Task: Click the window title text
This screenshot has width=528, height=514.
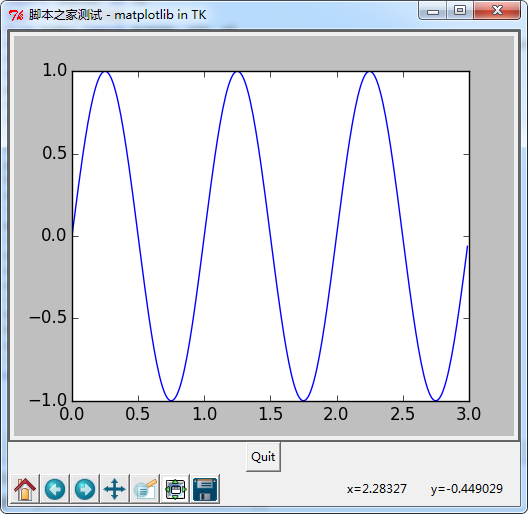Action: 118,15
